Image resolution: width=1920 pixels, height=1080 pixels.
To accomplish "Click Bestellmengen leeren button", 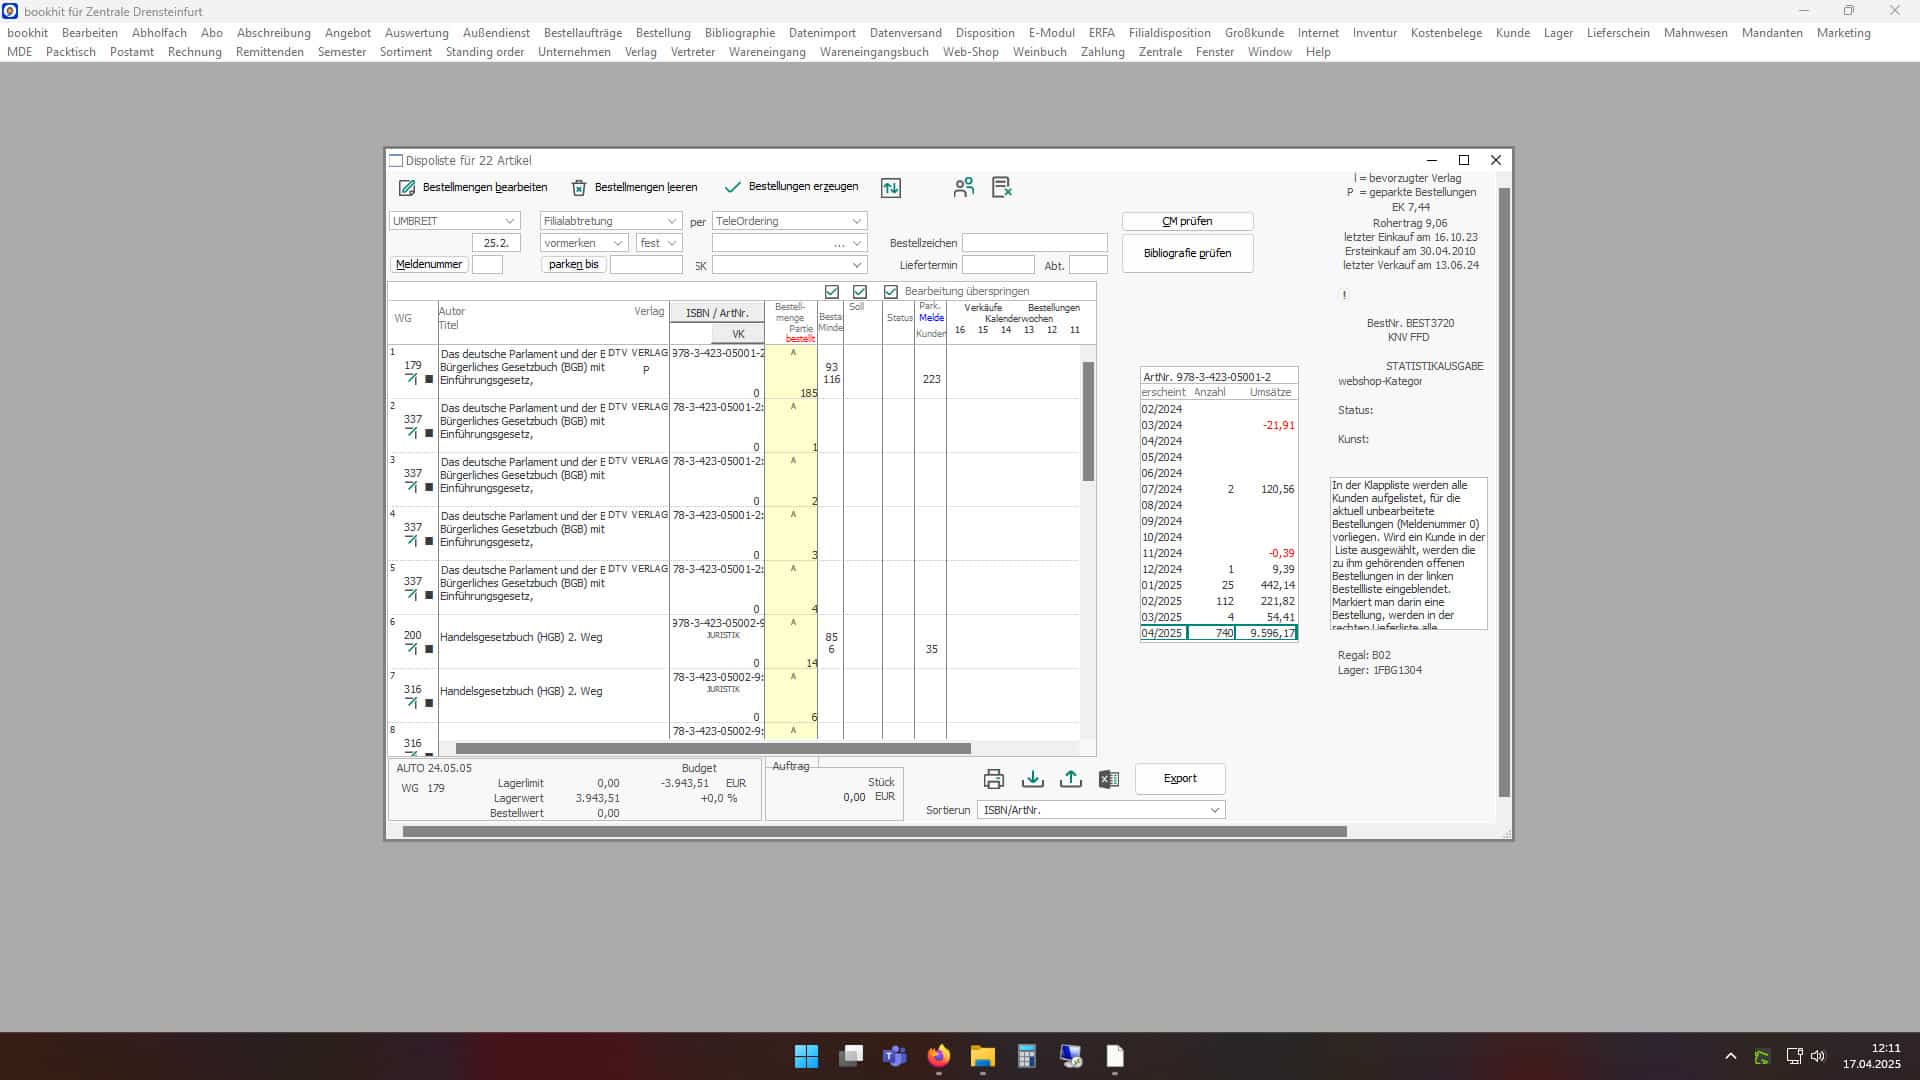I will (634, 187).
